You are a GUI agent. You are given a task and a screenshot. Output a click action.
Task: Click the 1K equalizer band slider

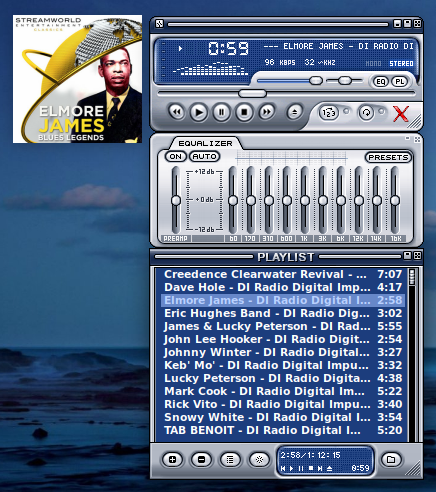point(305,200)
